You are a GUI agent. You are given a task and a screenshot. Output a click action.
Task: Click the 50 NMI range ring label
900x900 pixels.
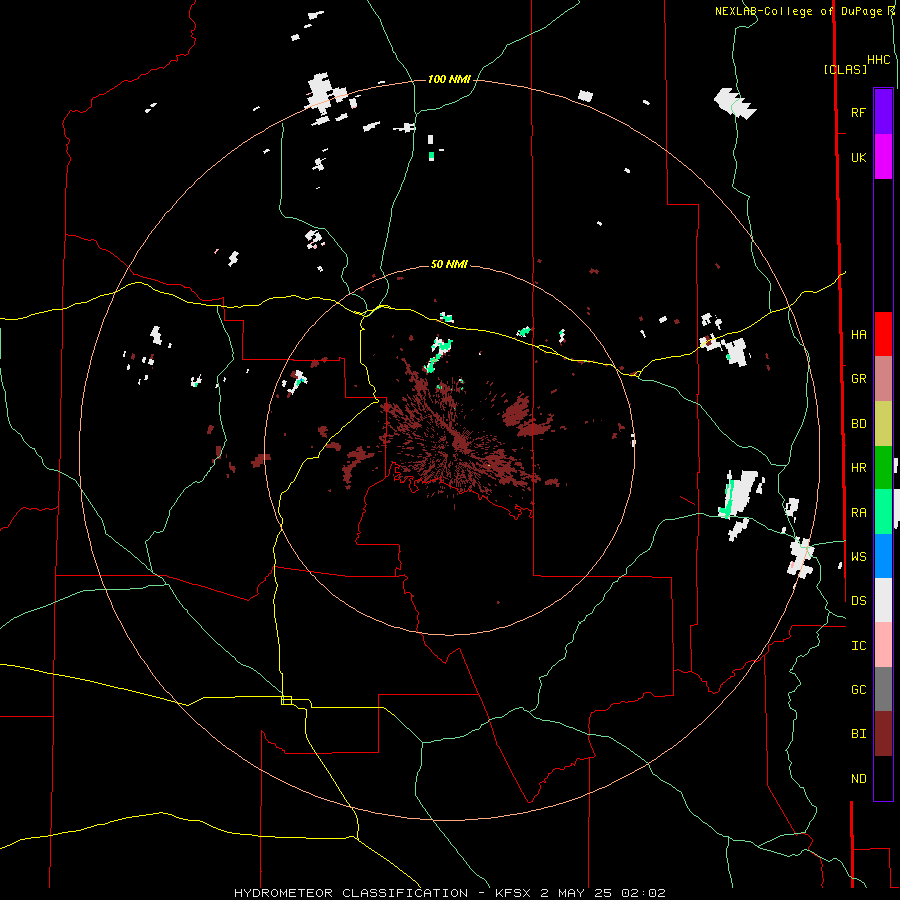tap(449, 264)
